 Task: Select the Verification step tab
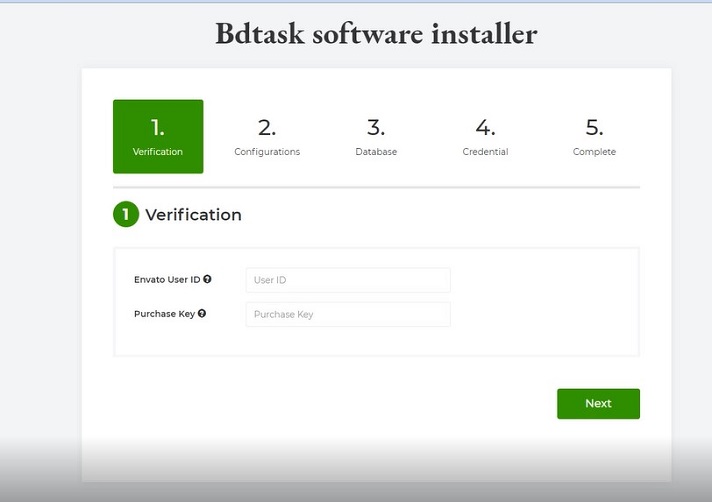point(158,137)
